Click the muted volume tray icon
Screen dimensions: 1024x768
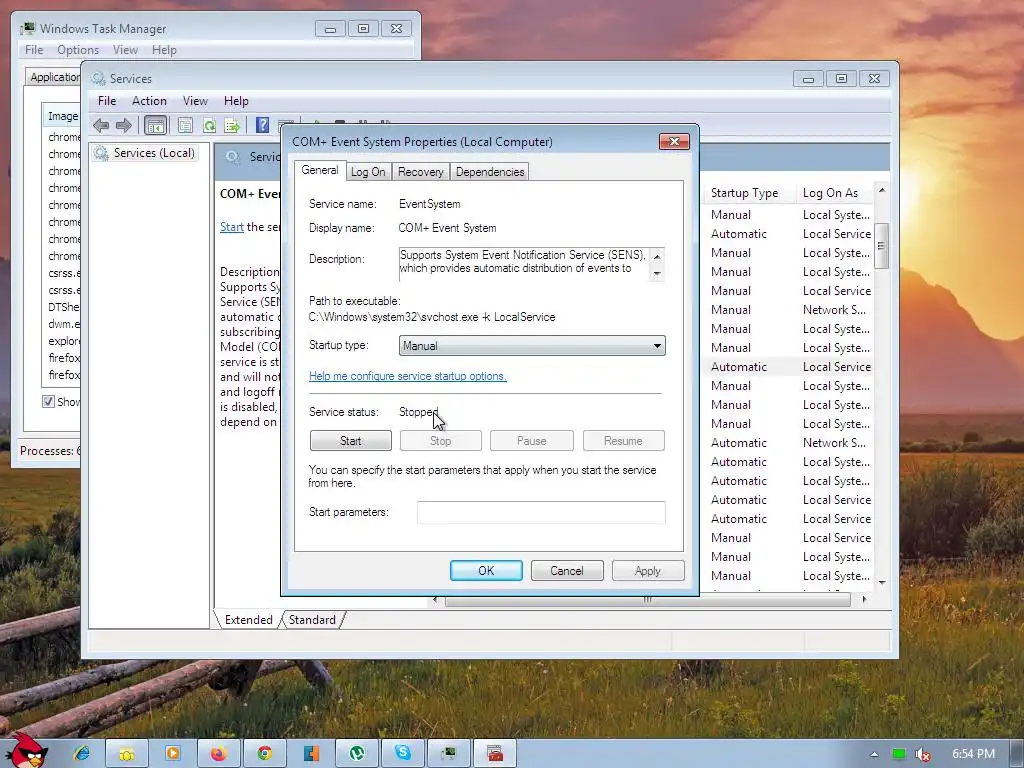(922, 754)
